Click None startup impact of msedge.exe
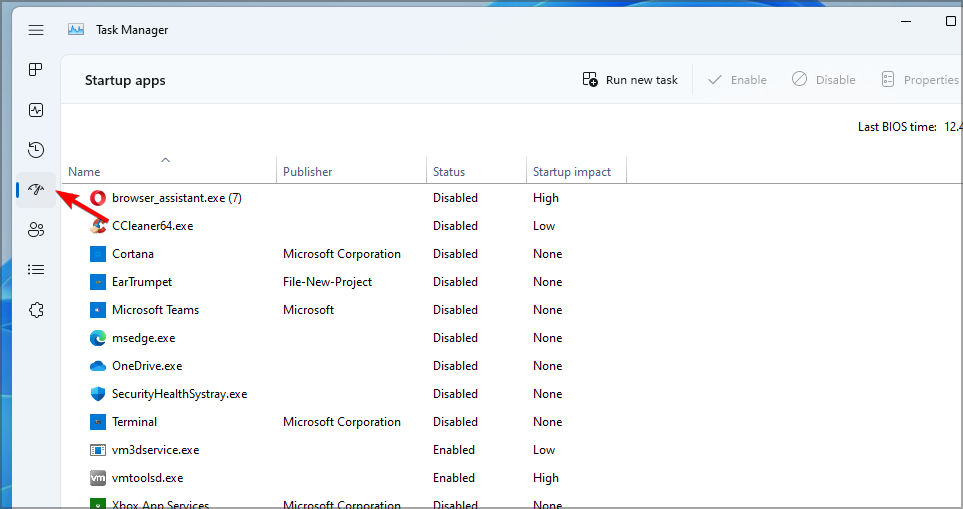Viewport: 963px width, 509px height. 547,338
